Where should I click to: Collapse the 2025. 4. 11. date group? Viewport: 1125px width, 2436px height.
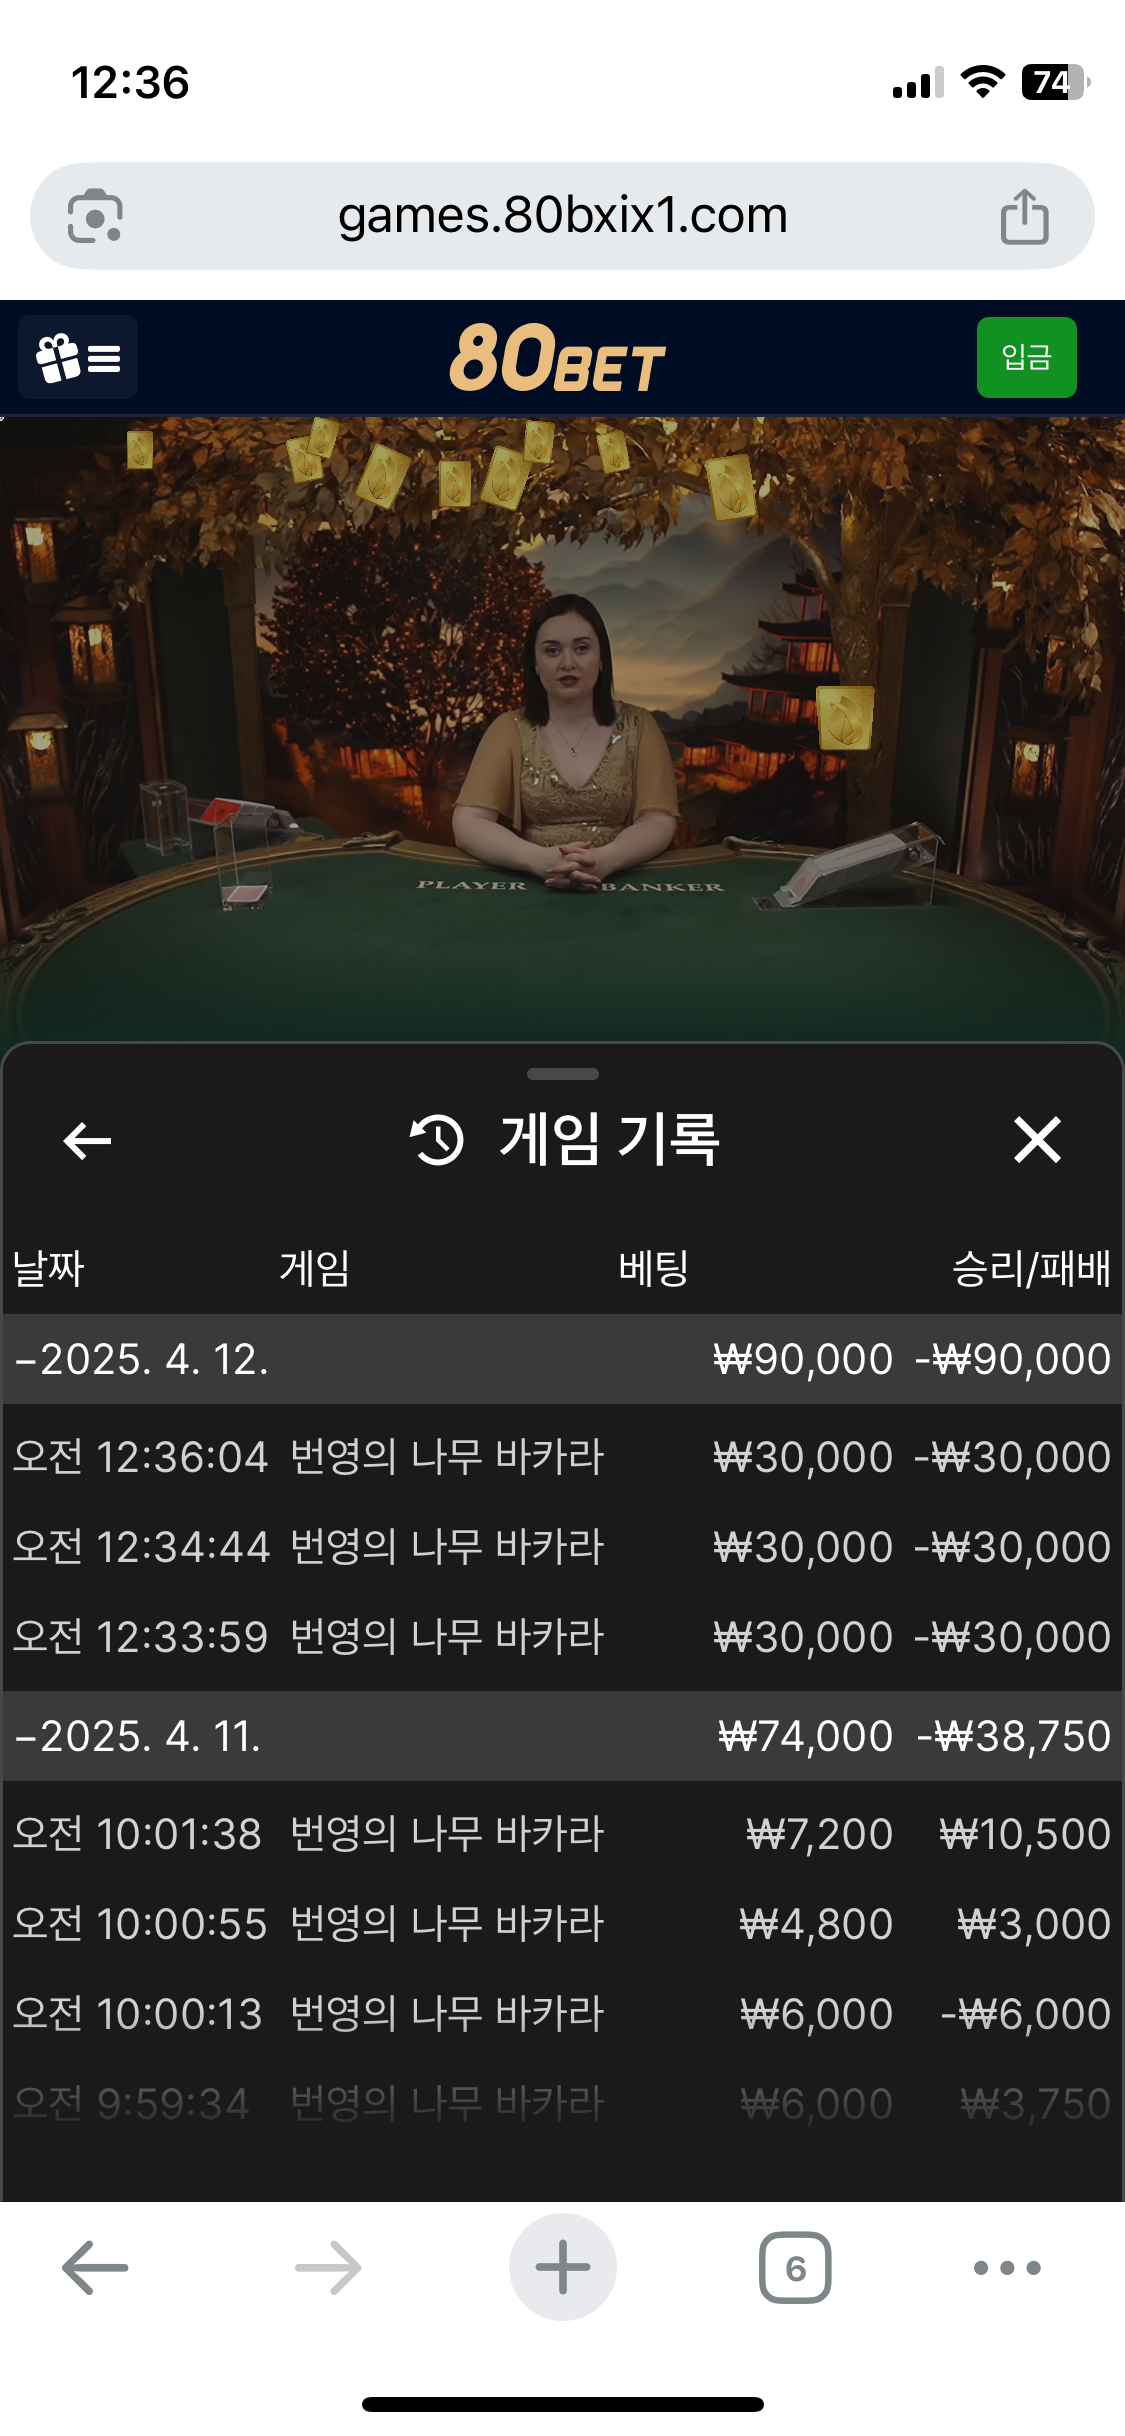562,1736
